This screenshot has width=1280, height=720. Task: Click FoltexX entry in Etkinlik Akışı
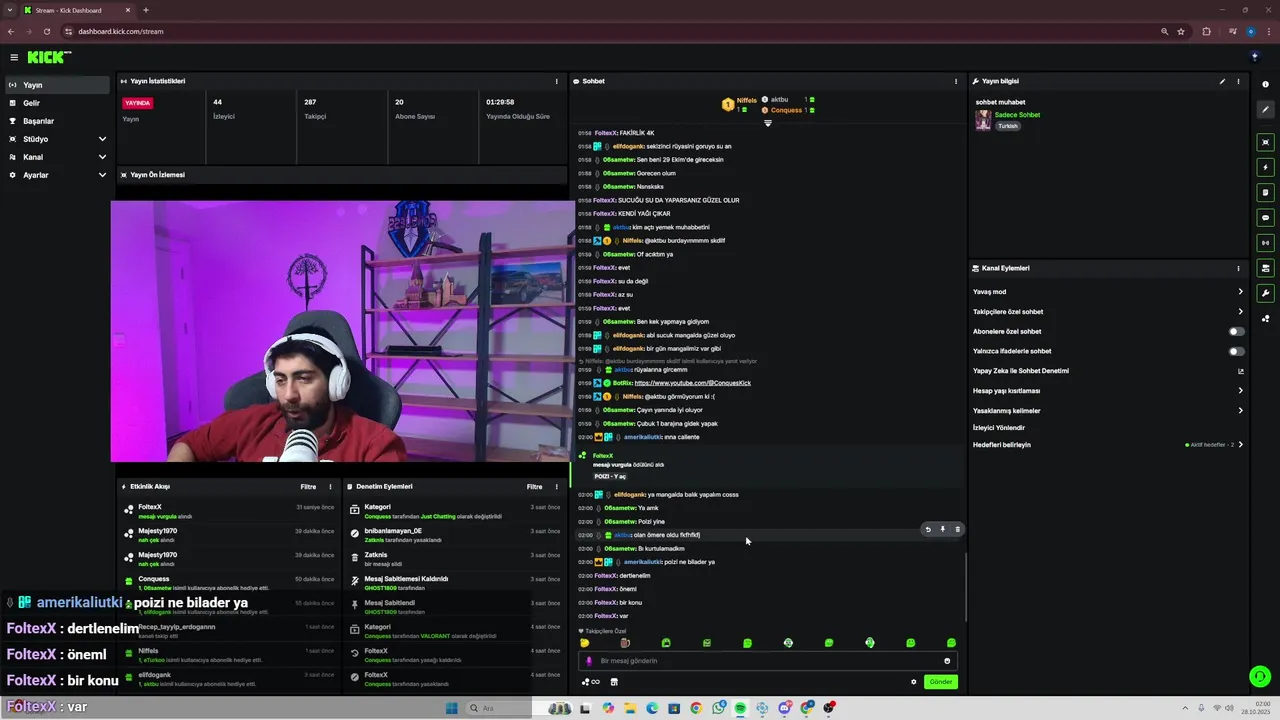click(x=227, y=511)
